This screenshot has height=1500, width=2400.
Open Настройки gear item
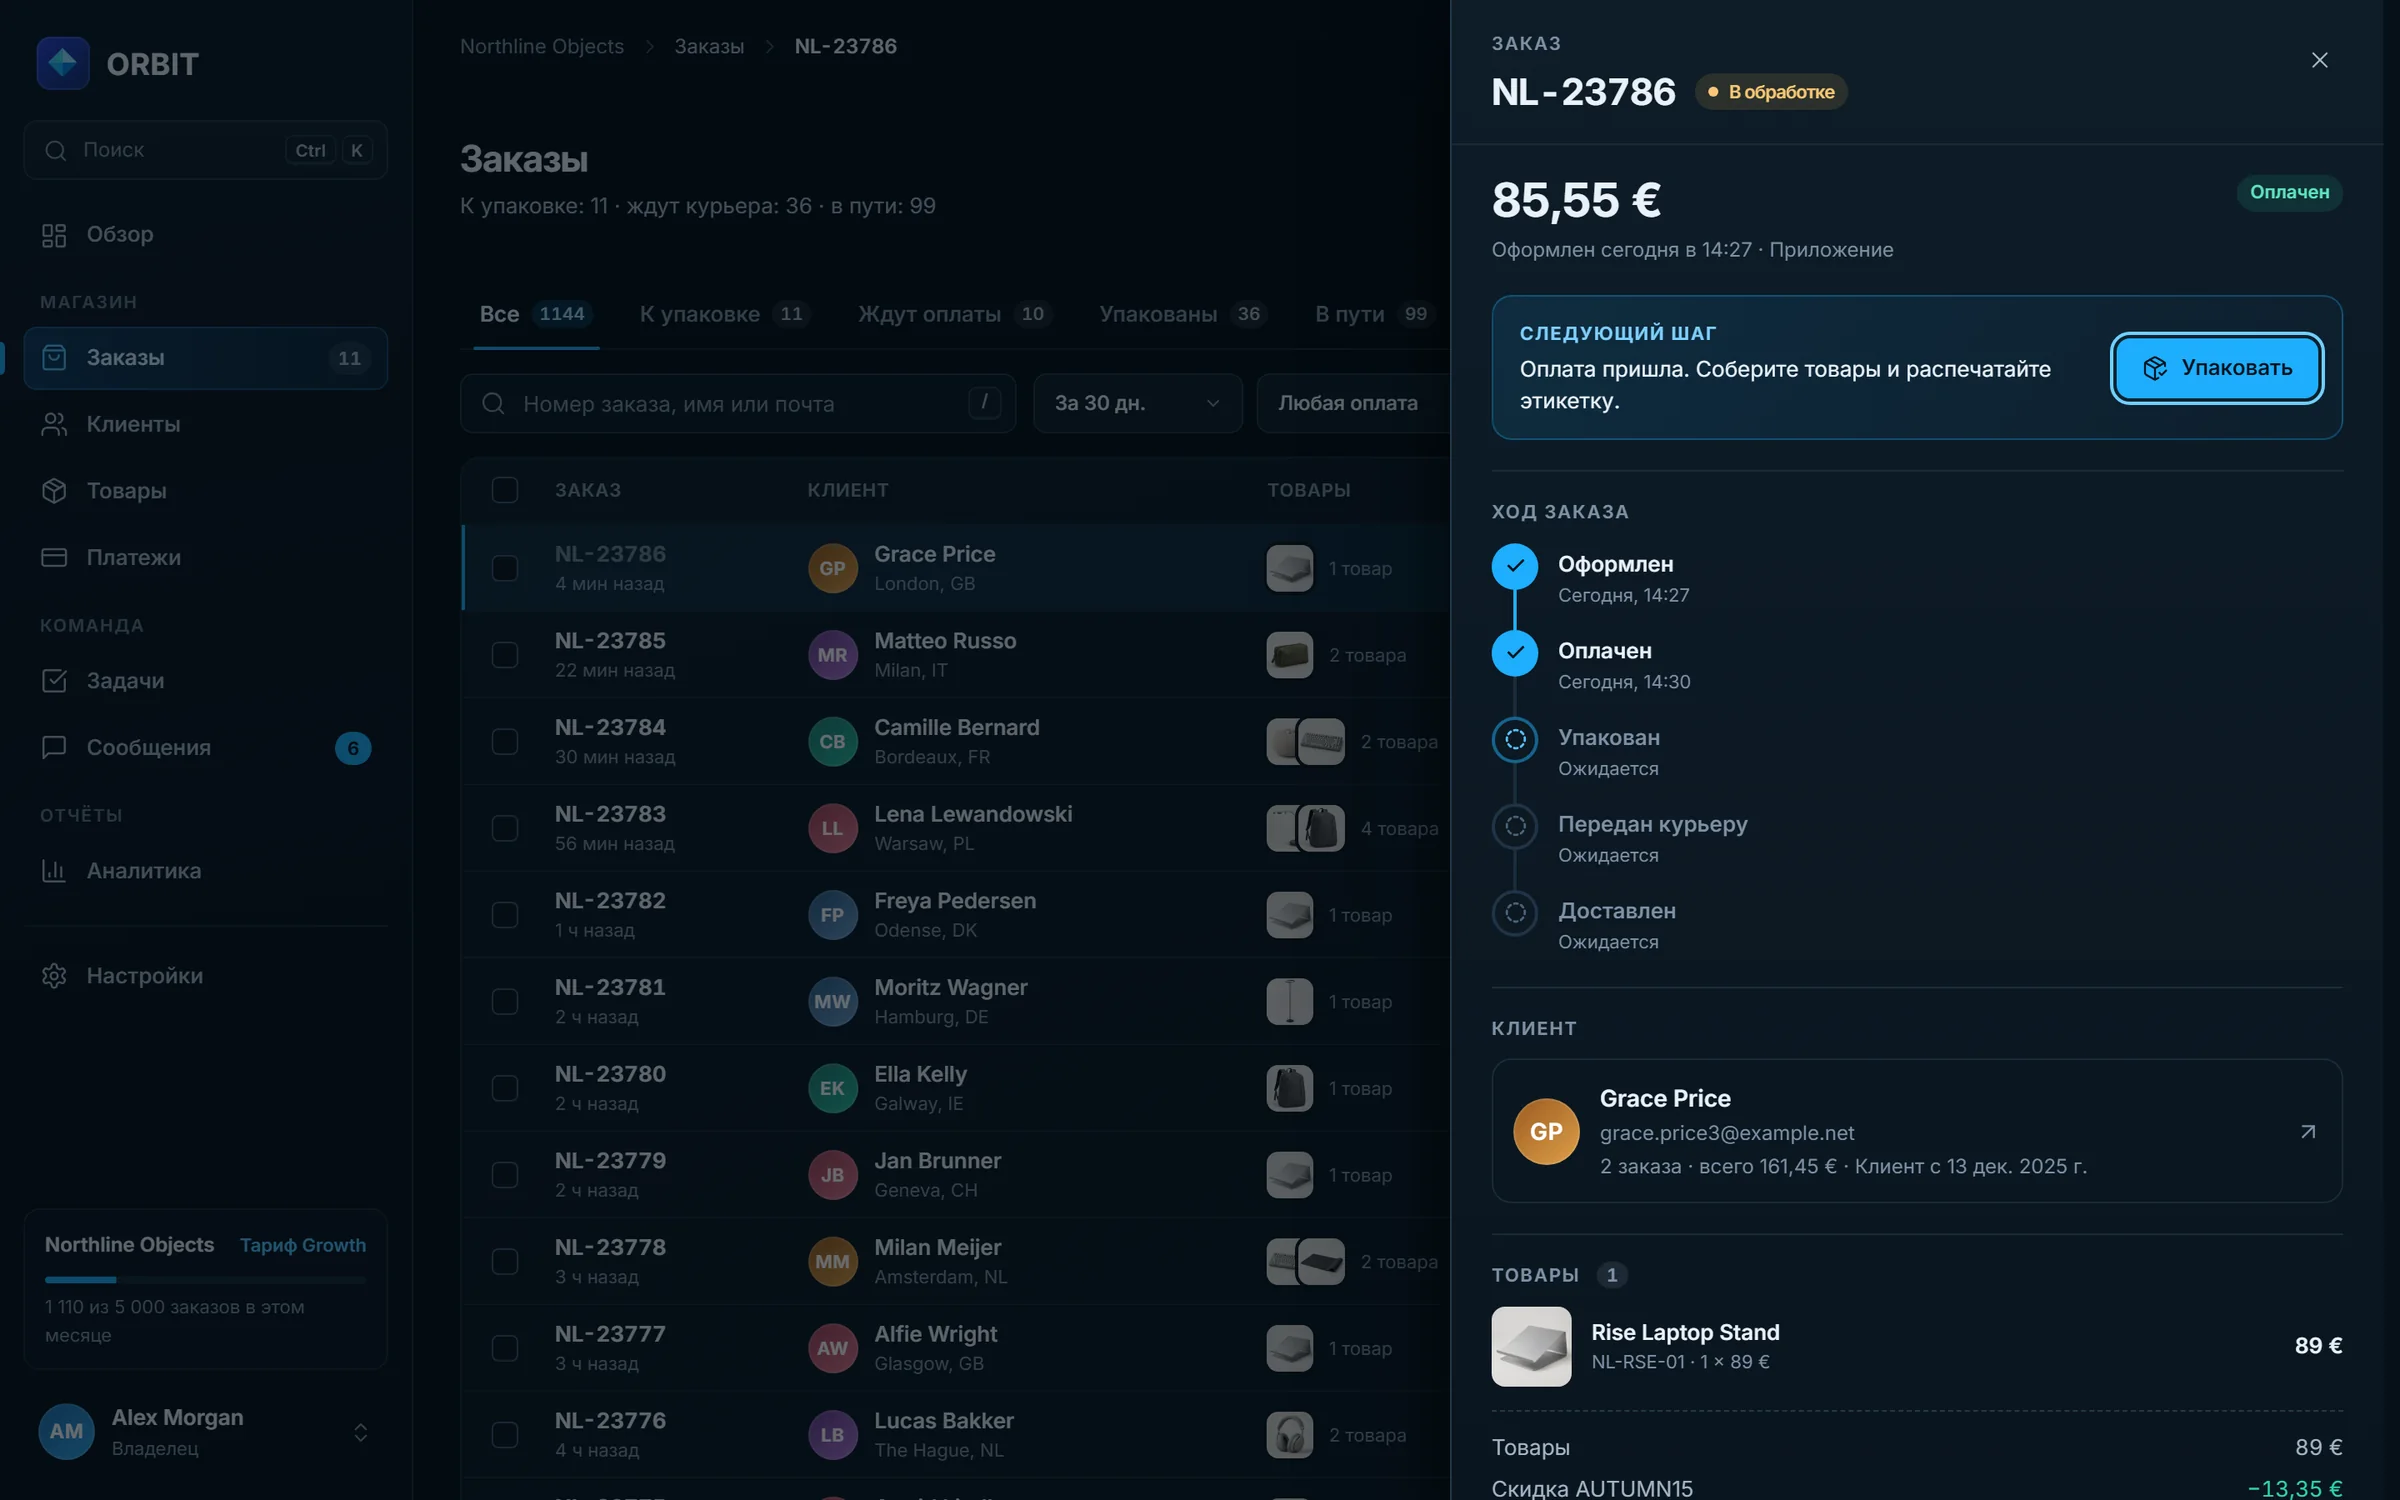(x=205, y=976)
